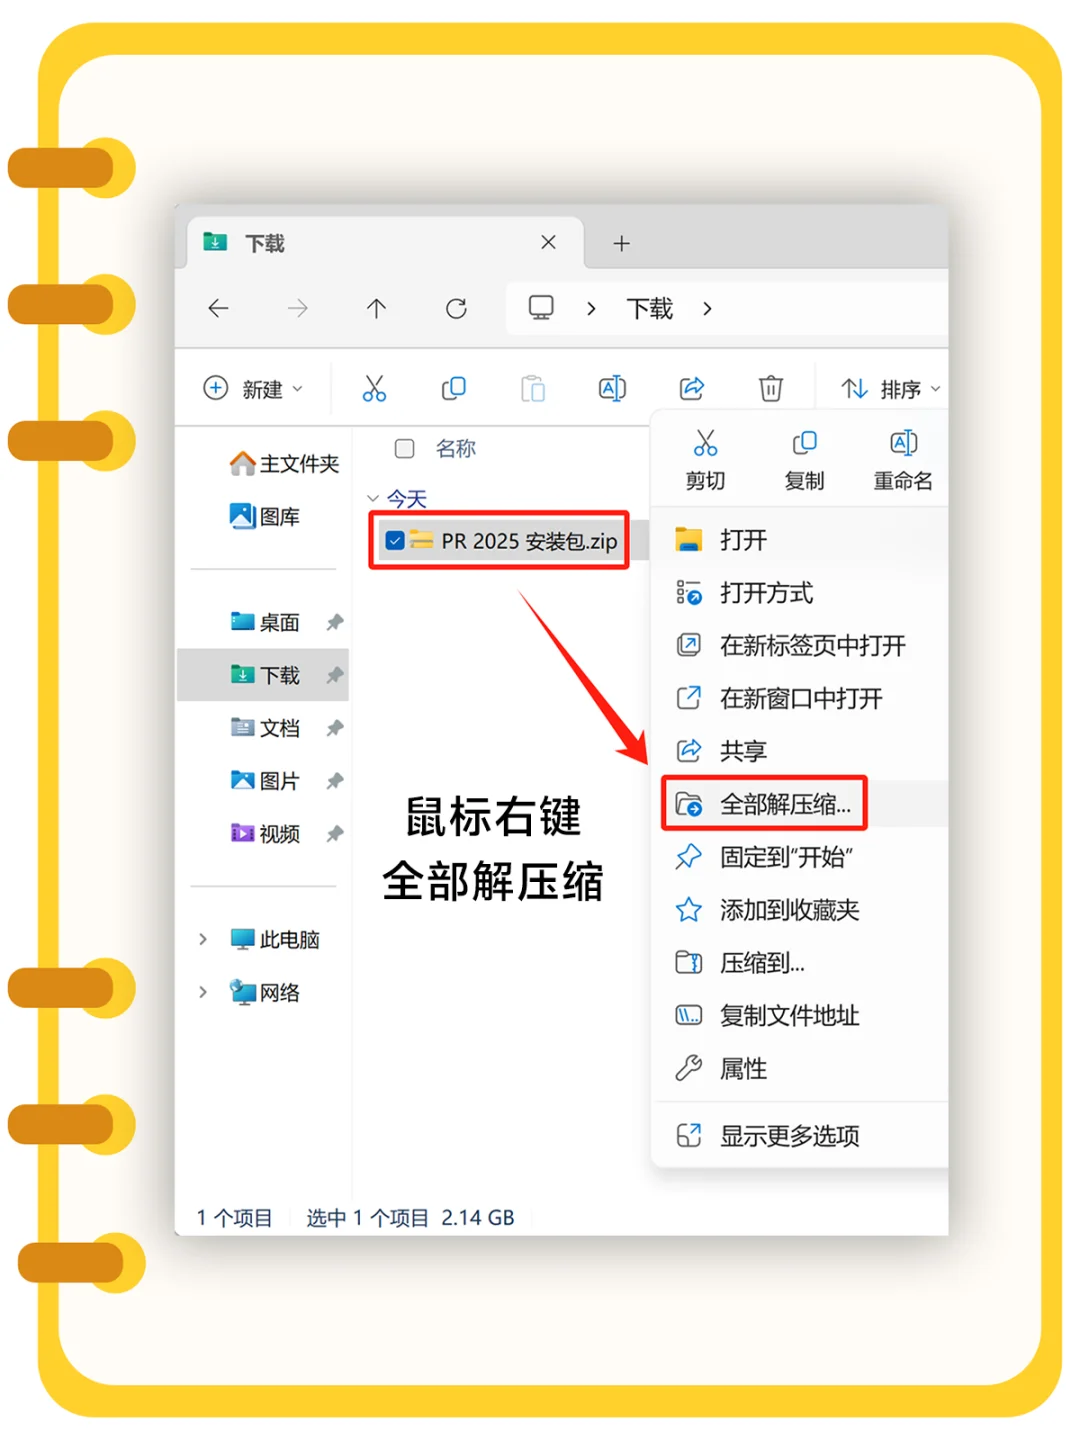Open 属性 from the context menu

click(x=743, y=1068)
